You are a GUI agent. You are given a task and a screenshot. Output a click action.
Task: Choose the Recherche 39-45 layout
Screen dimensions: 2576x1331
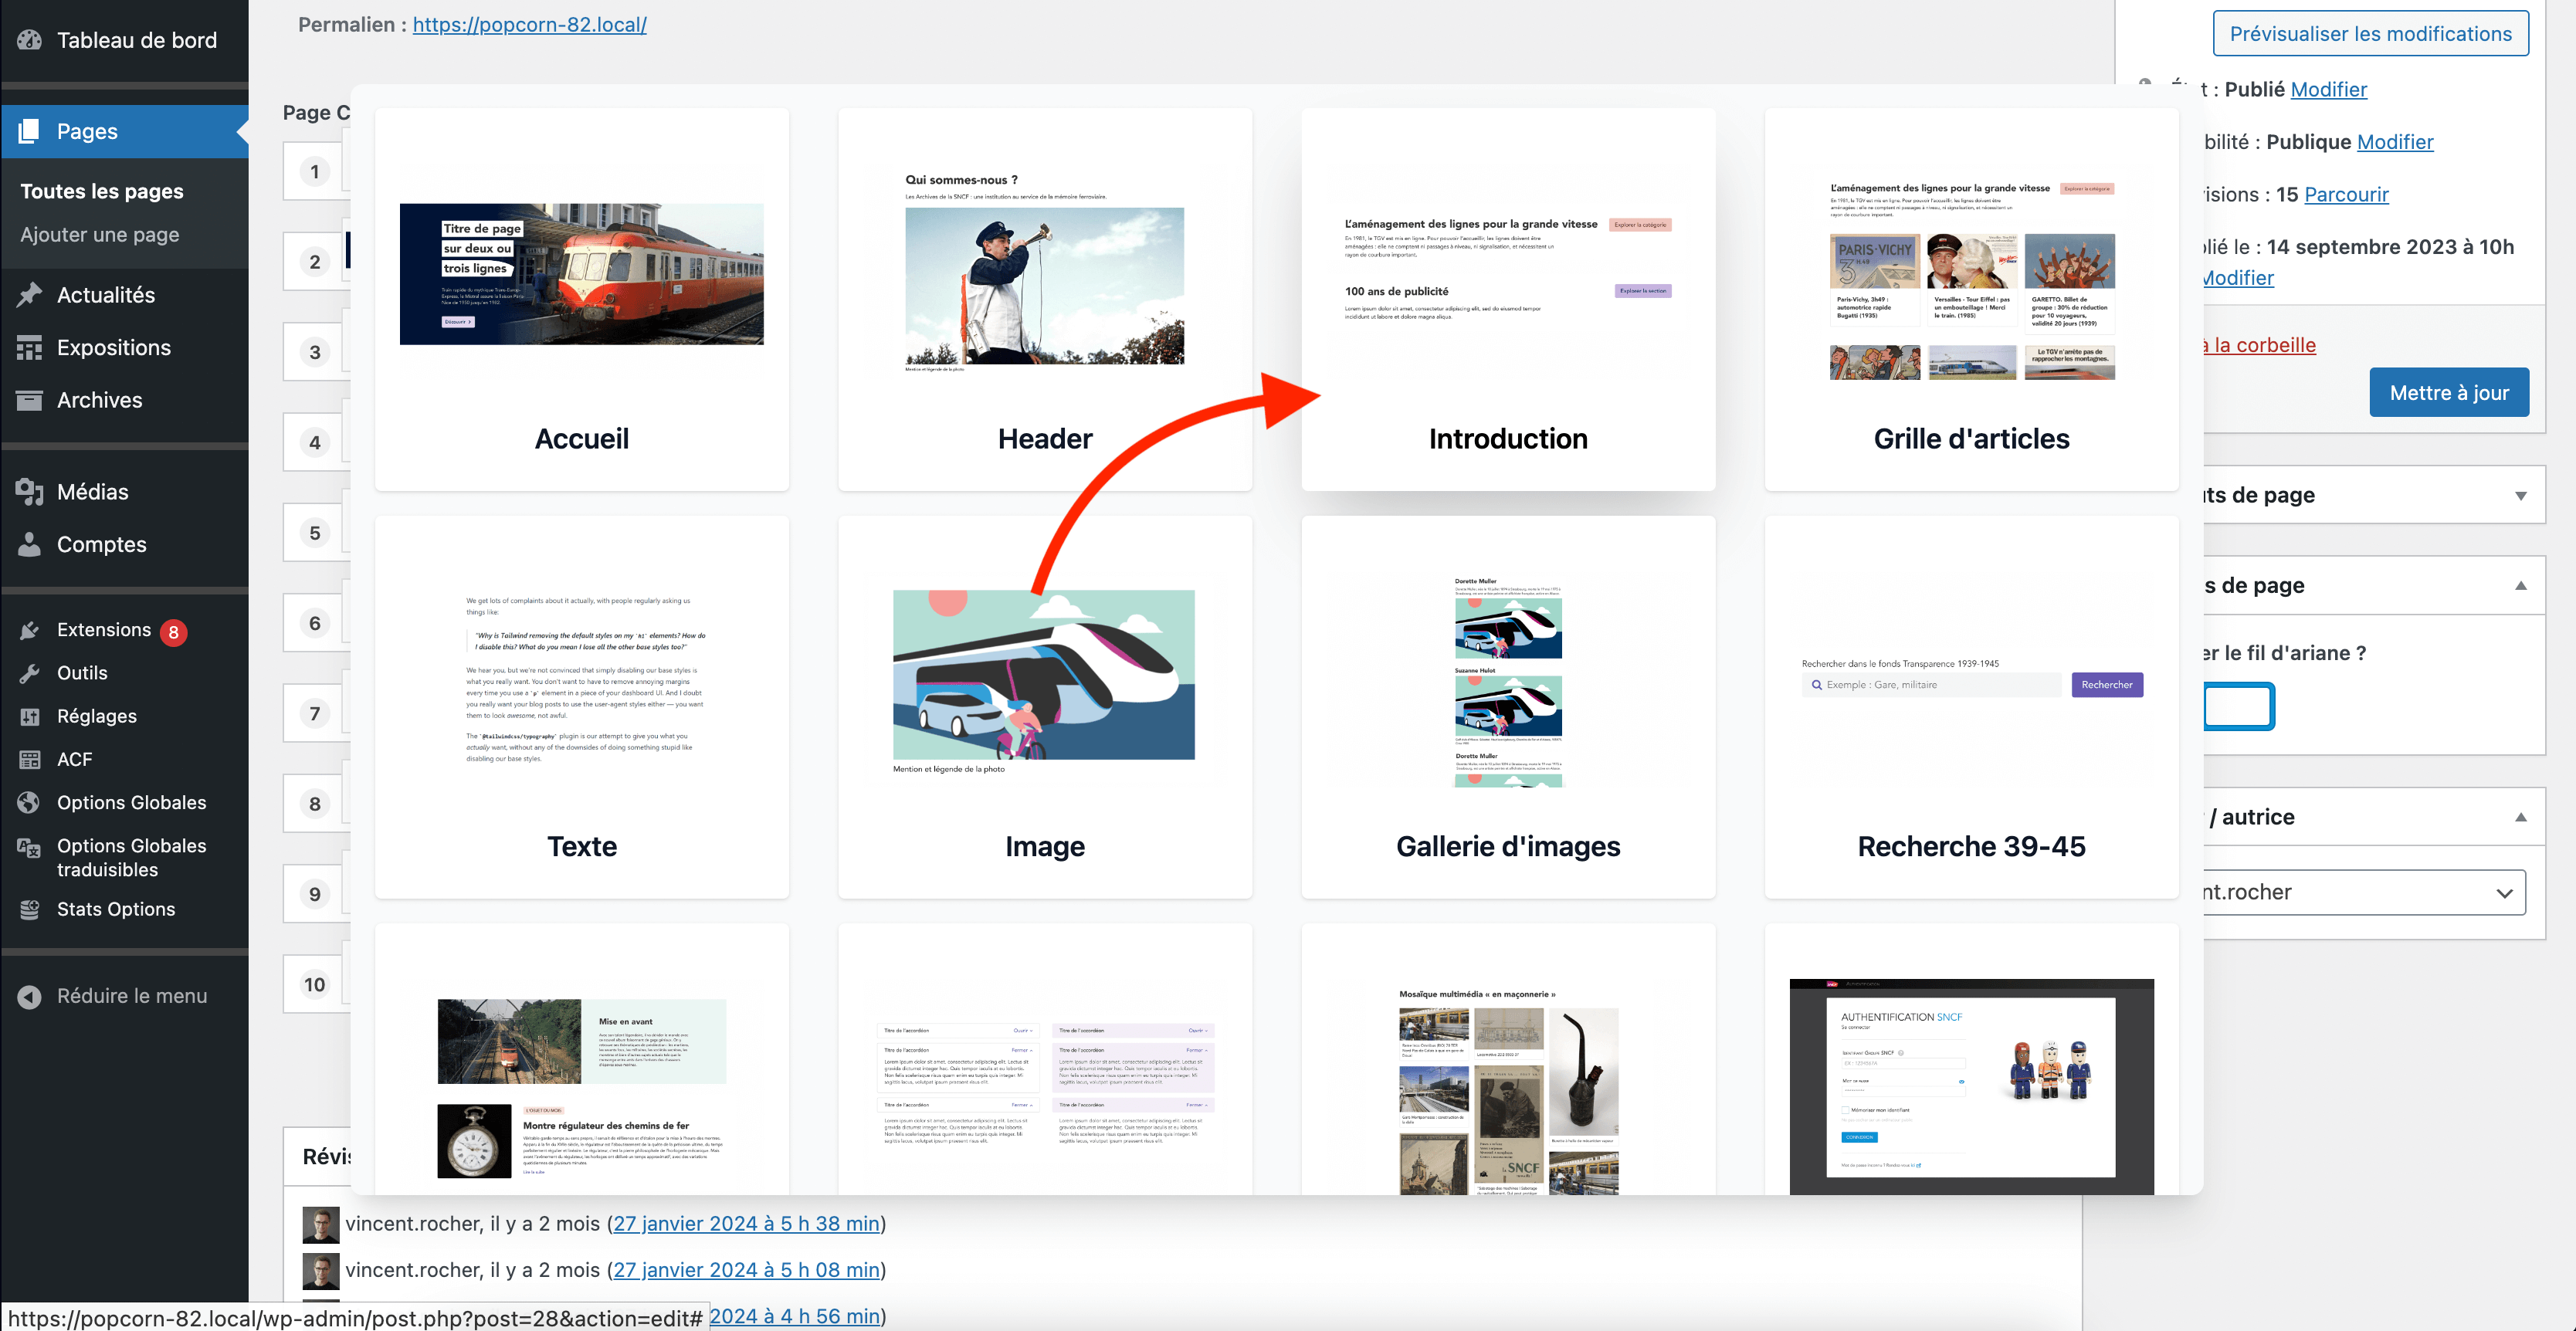pos(1972,707)
